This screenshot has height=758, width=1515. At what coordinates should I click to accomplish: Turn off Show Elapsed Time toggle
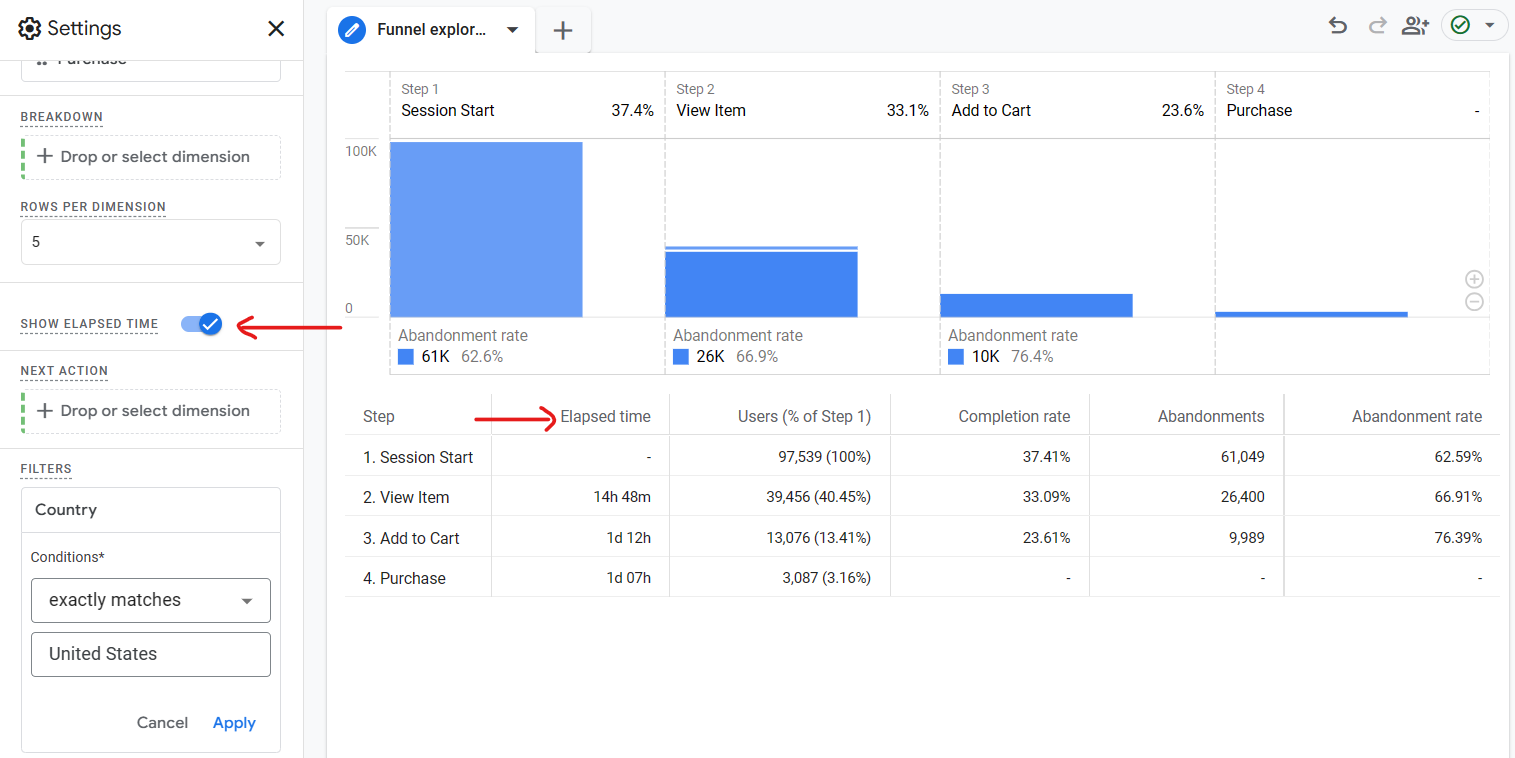[x=202, y=323]
